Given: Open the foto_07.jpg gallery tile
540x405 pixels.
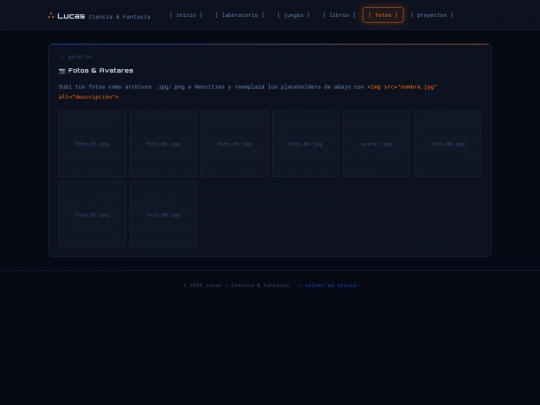Looking at the screenshot, I should pyautogui.click(x=92, y=215).
